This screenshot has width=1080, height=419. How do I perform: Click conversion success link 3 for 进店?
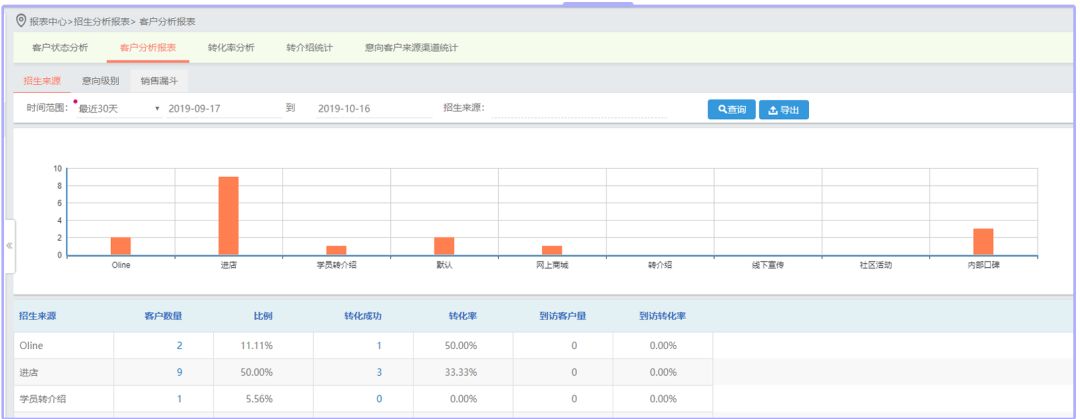click(x=379, y=372)
